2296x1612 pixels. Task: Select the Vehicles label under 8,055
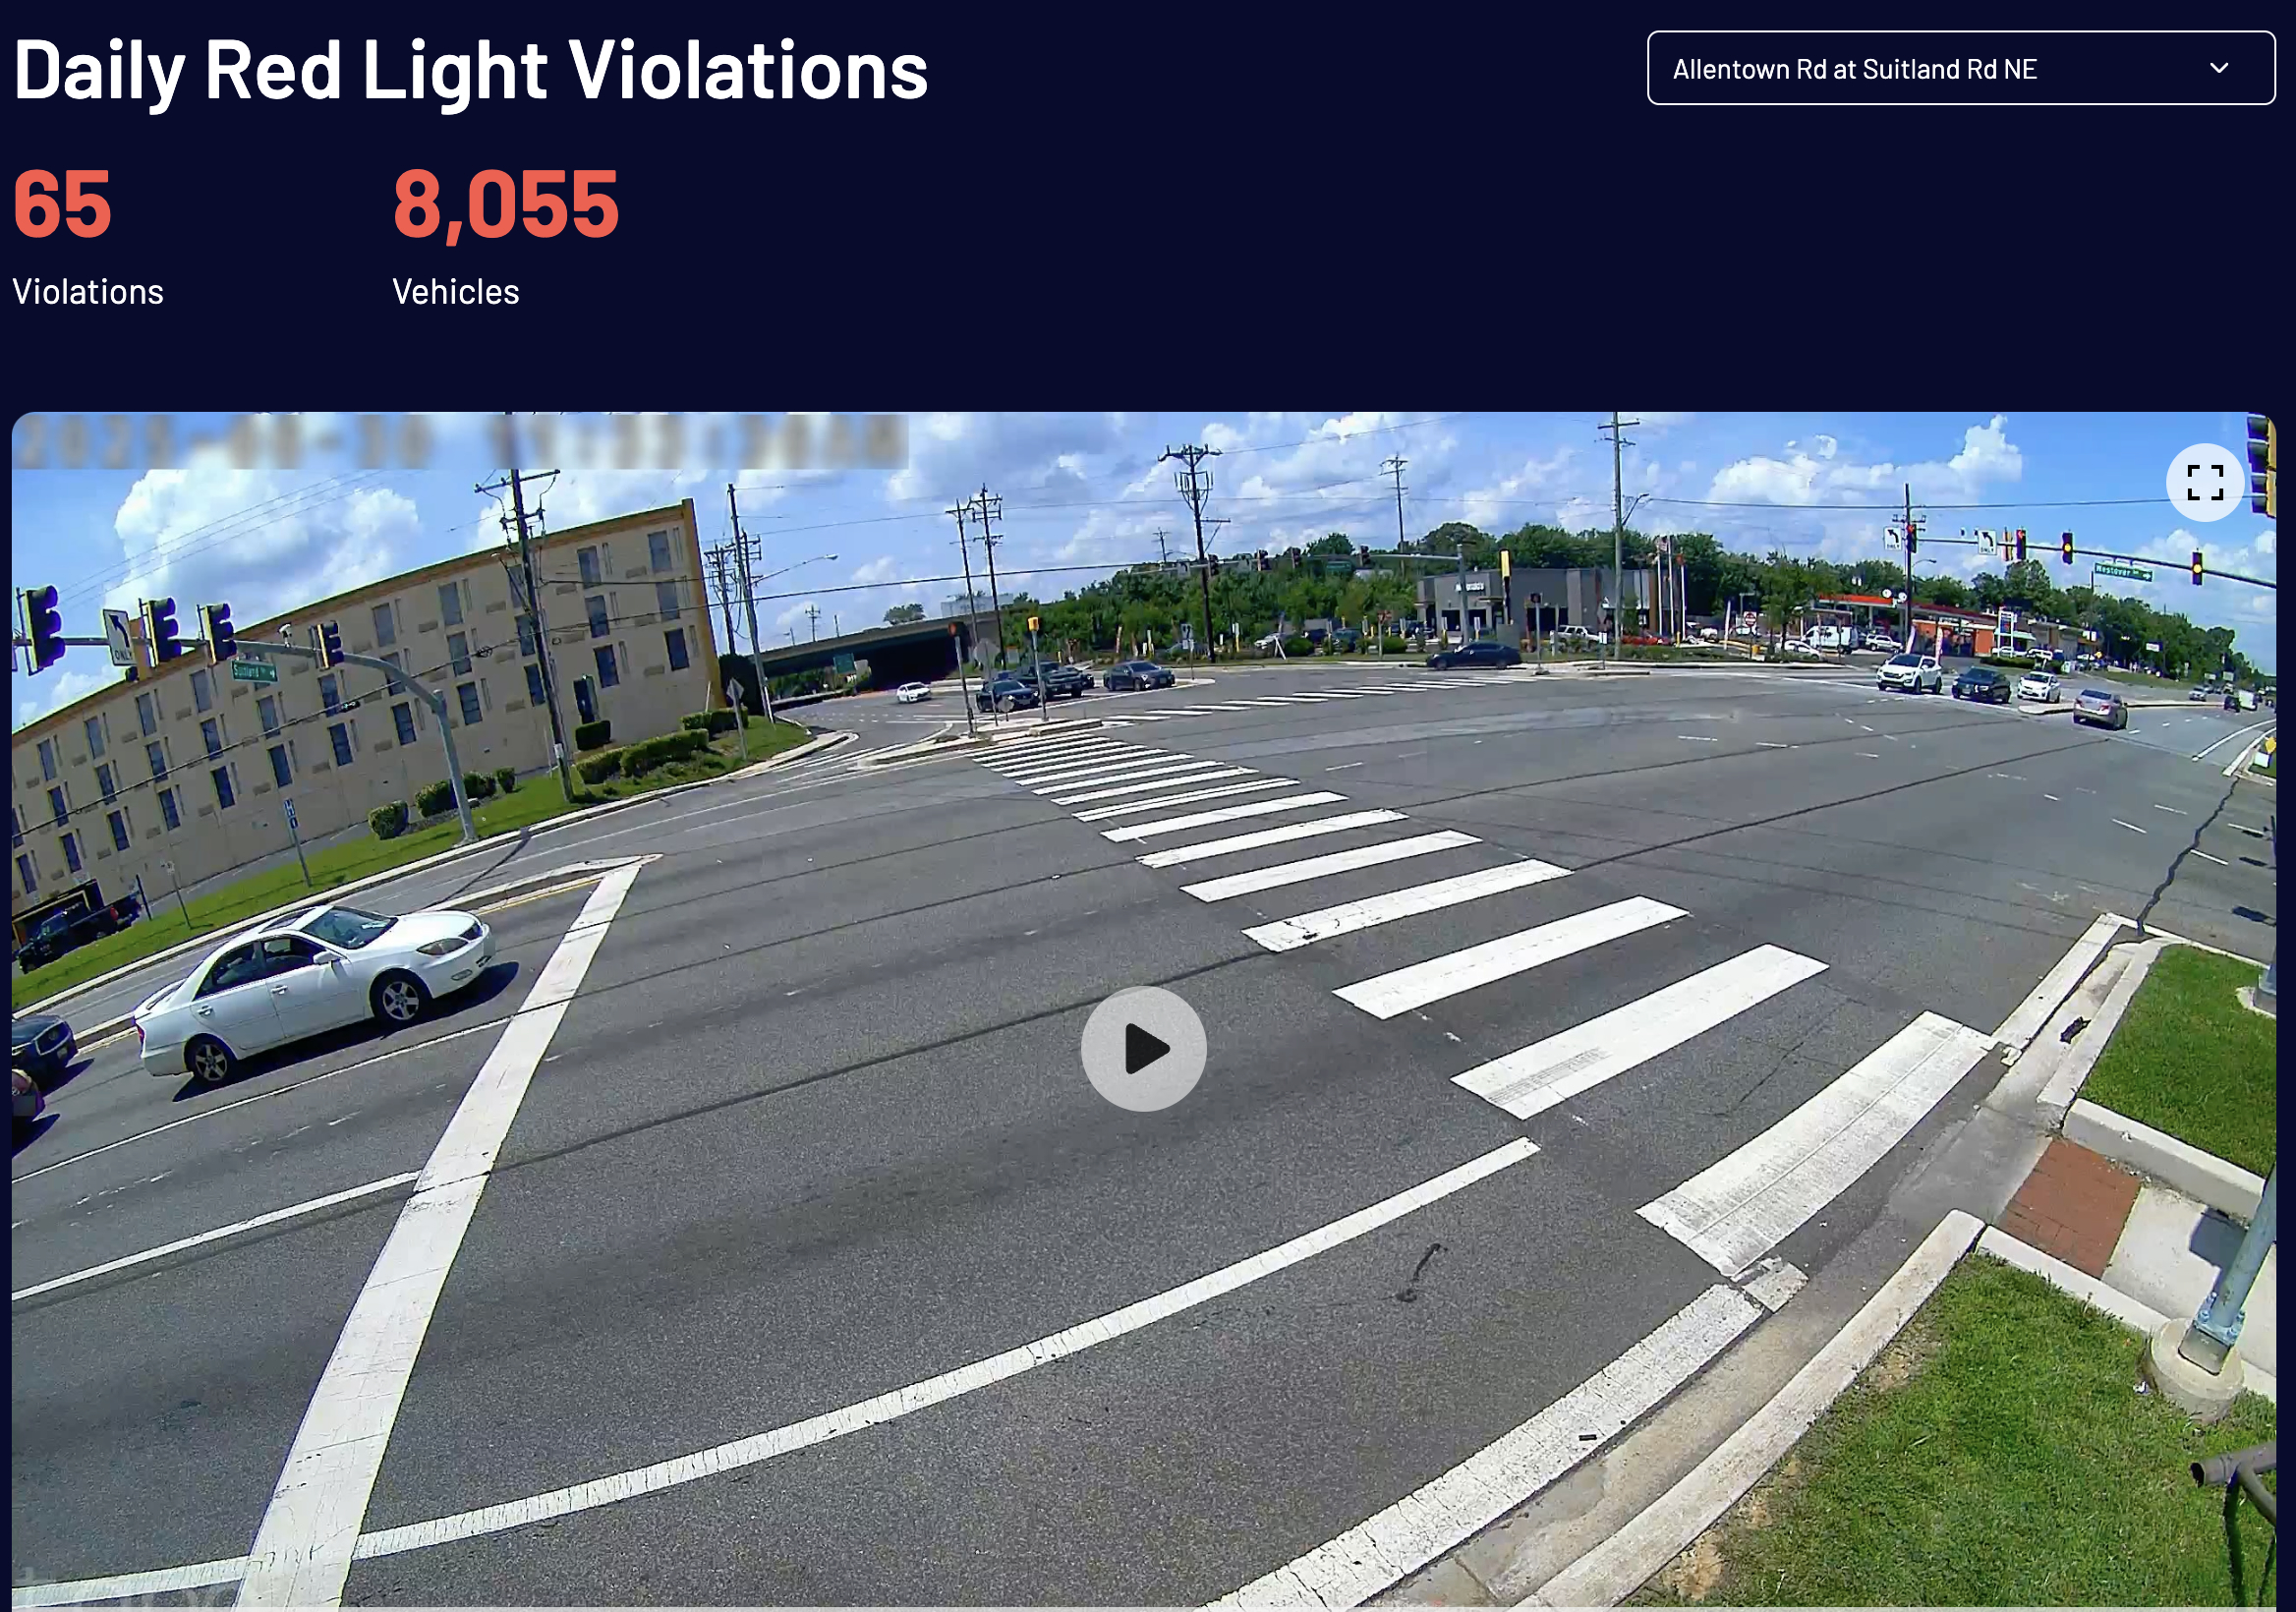456,291
